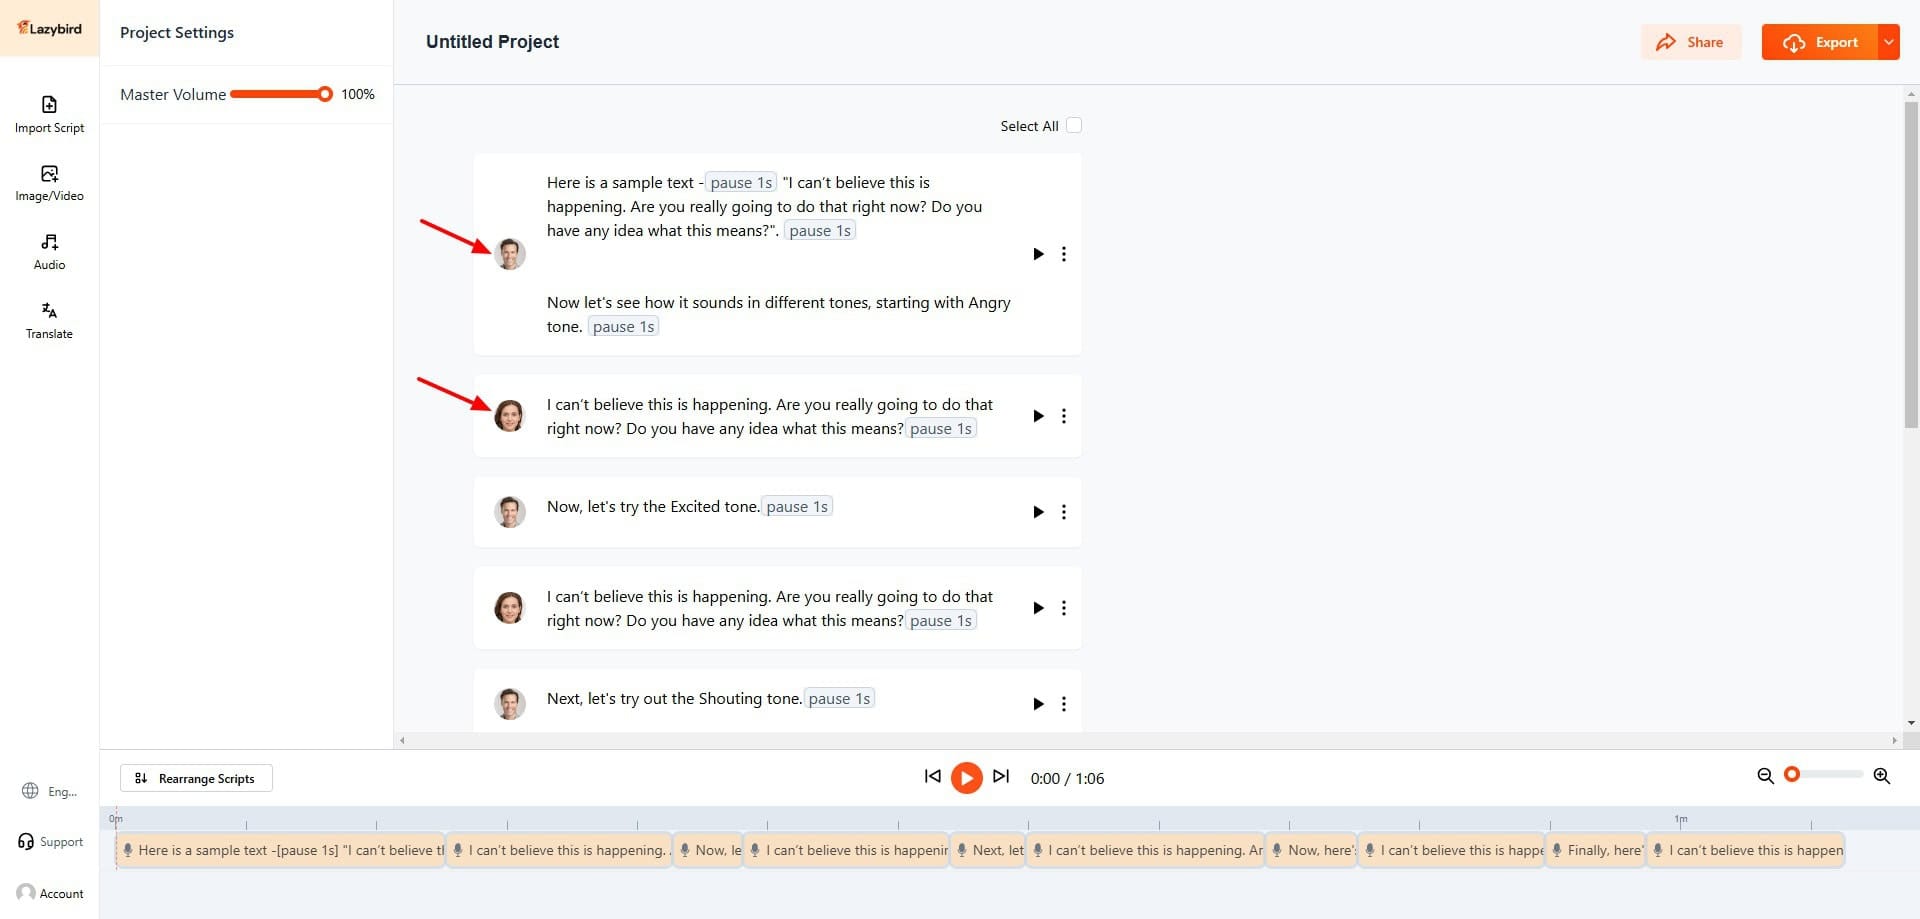Click the Lazybird logo

point(49,28)
